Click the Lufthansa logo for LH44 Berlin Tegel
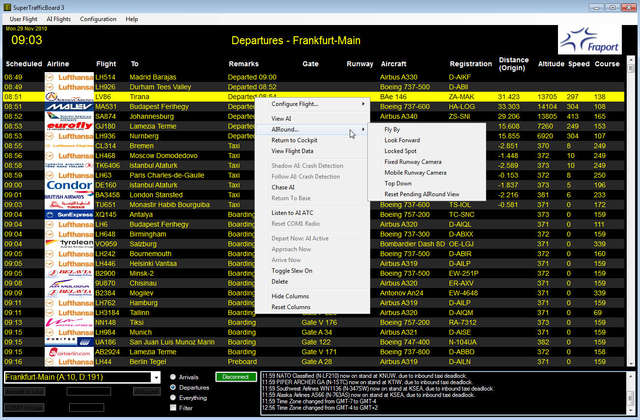The height and width of the screenshot is (420, 640). (69, 362)
